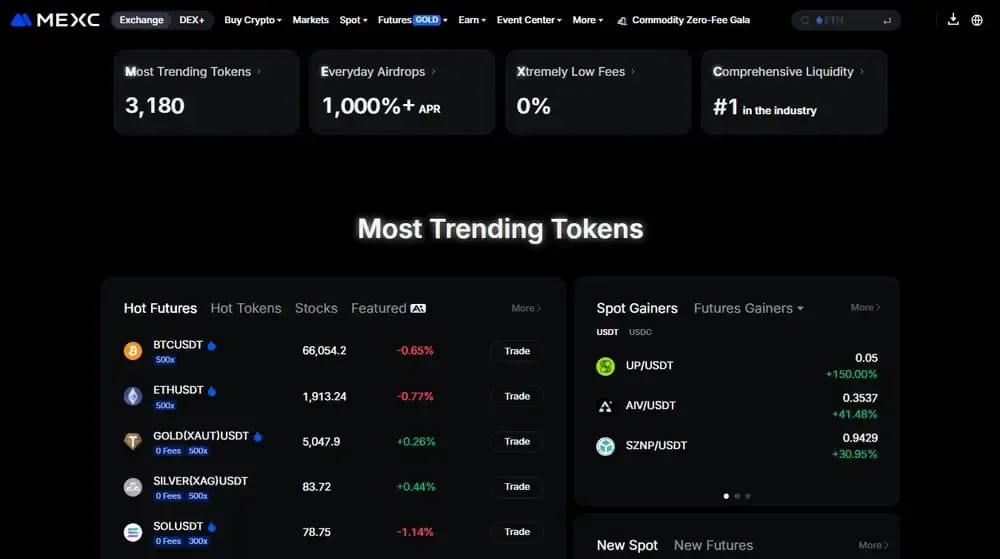Click Trade button for GOLD(XAUT)USDT
This screenshot has width=1000, height=559.
517,441
